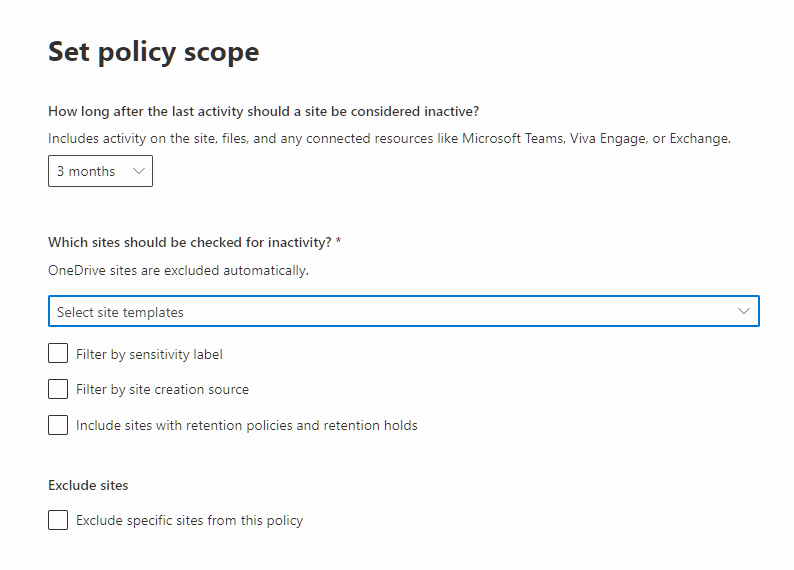Click the OneDrive sites are excluded automatically note
The width and height of the screenshot is (794, 570).
click(178, 271)
